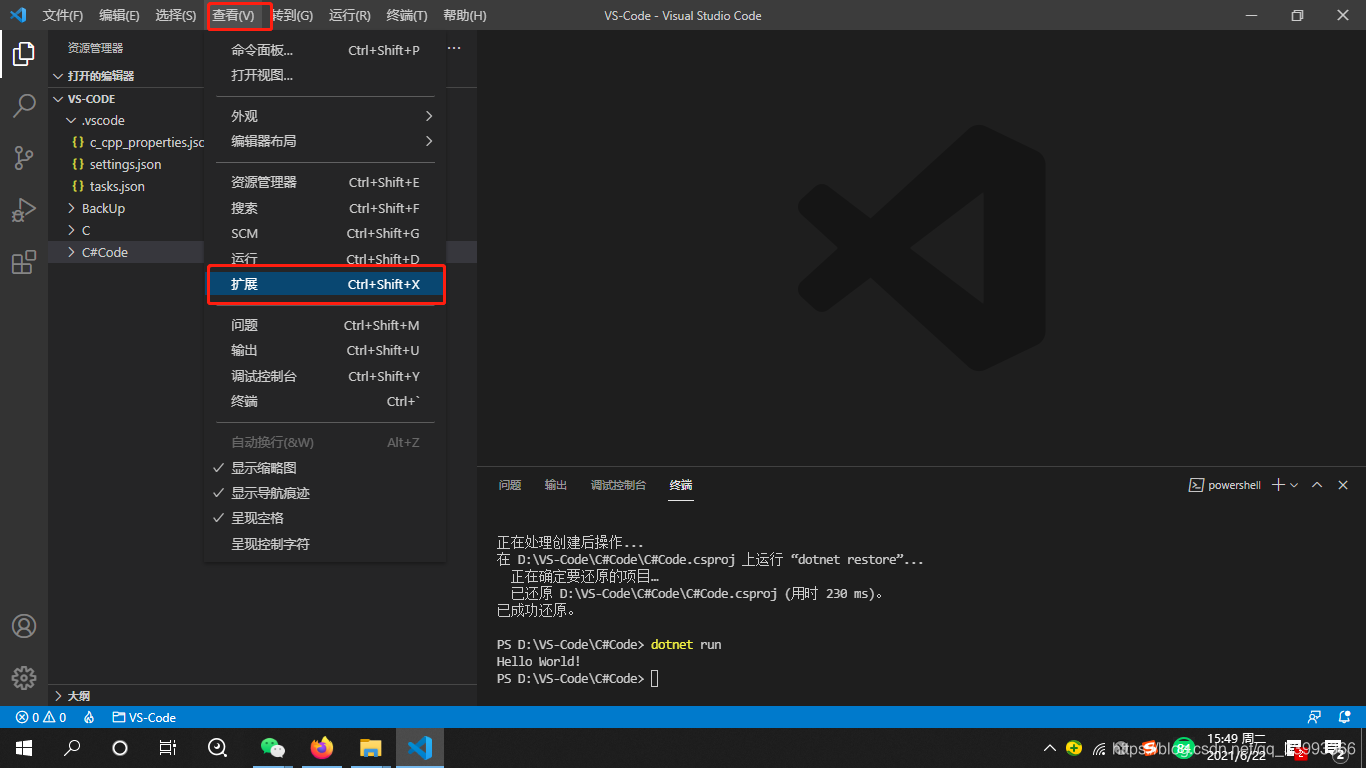Expand the C#Code folder
Viewport: 1366px width, 768px height.
coord(71,252)
